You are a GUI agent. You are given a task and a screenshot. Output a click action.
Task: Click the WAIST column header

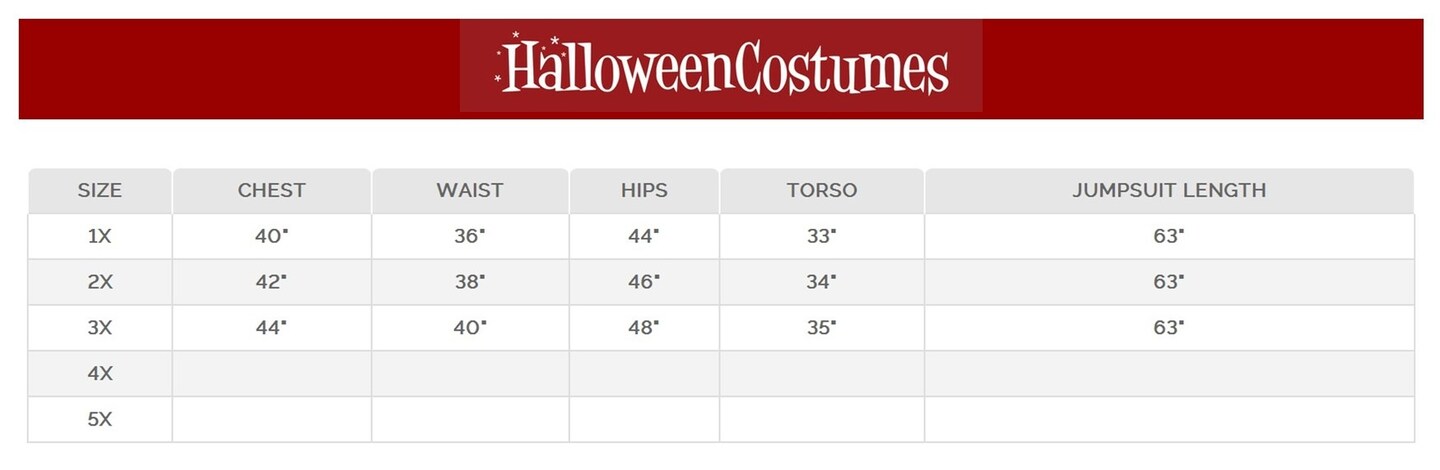pyautogui.click(x=470, y=190)
